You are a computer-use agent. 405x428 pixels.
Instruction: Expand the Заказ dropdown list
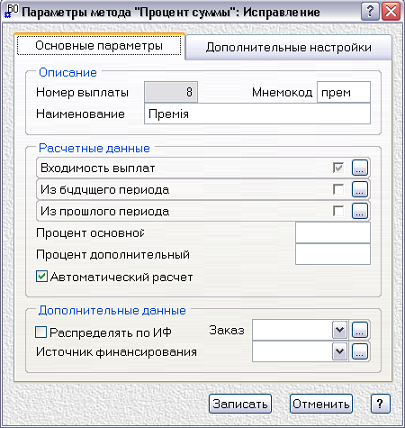340,330
